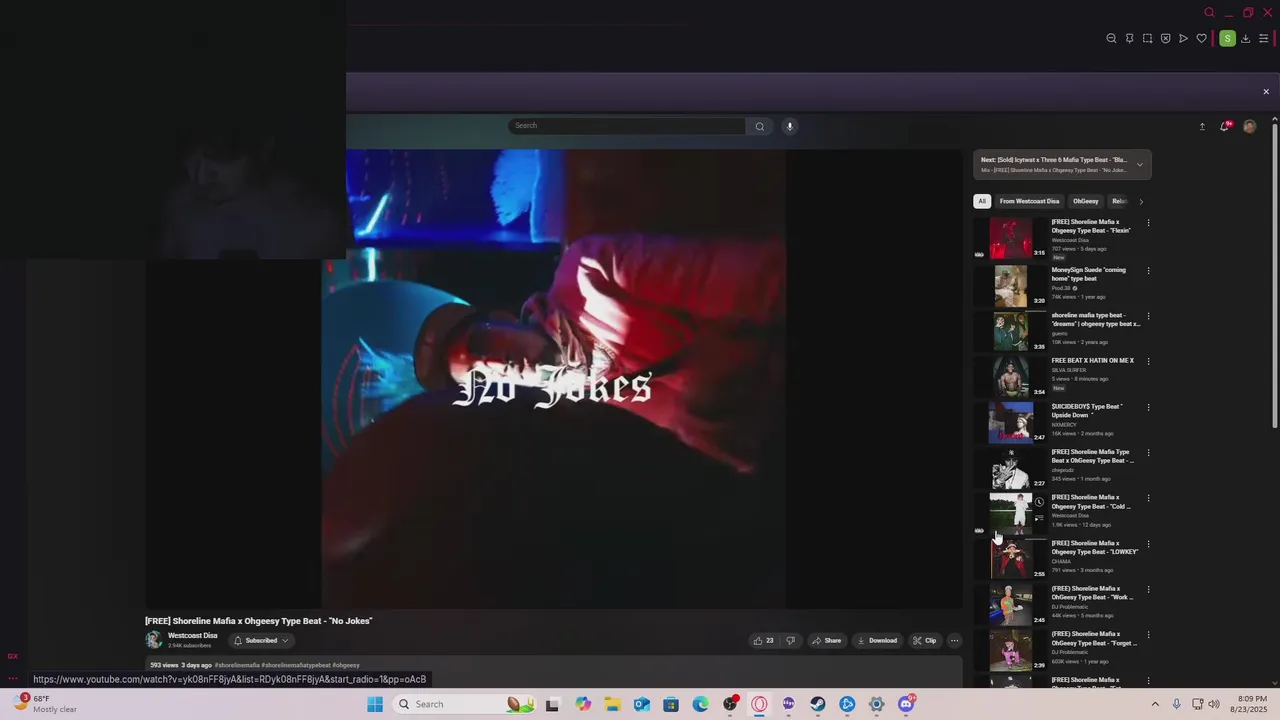Screen dimensions: 1280x720
Task: Open YouTube notifications bell
Action: coord(1225,126)
